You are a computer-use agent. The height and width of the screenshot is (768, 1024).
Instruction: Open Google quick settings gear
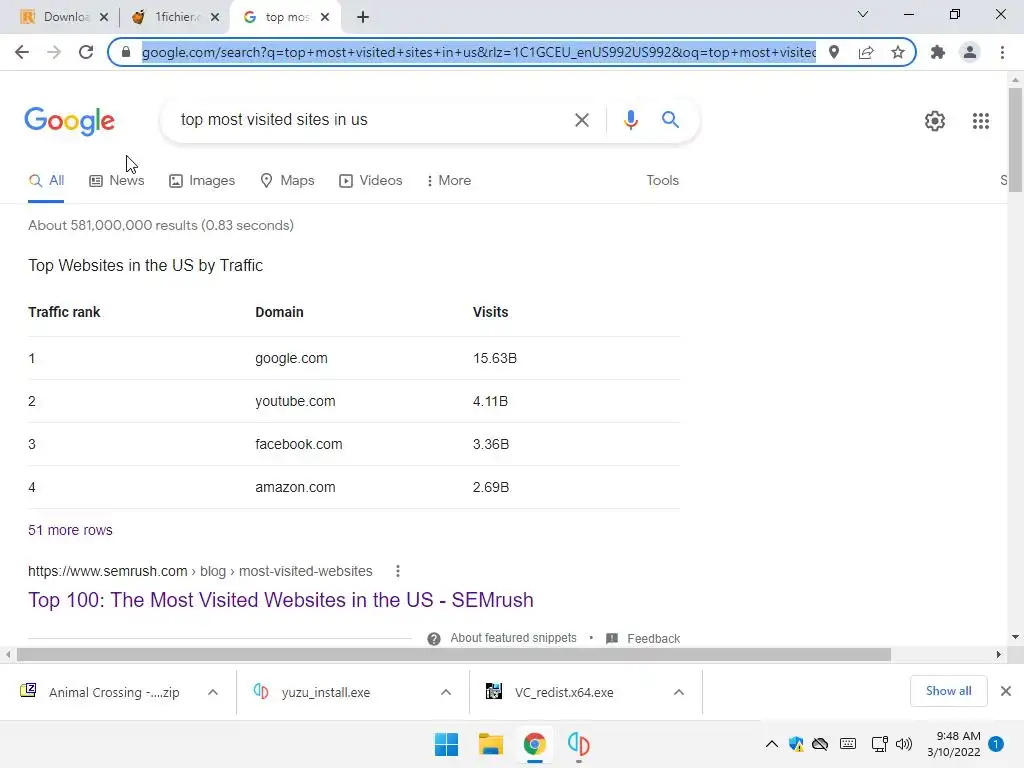935,121
